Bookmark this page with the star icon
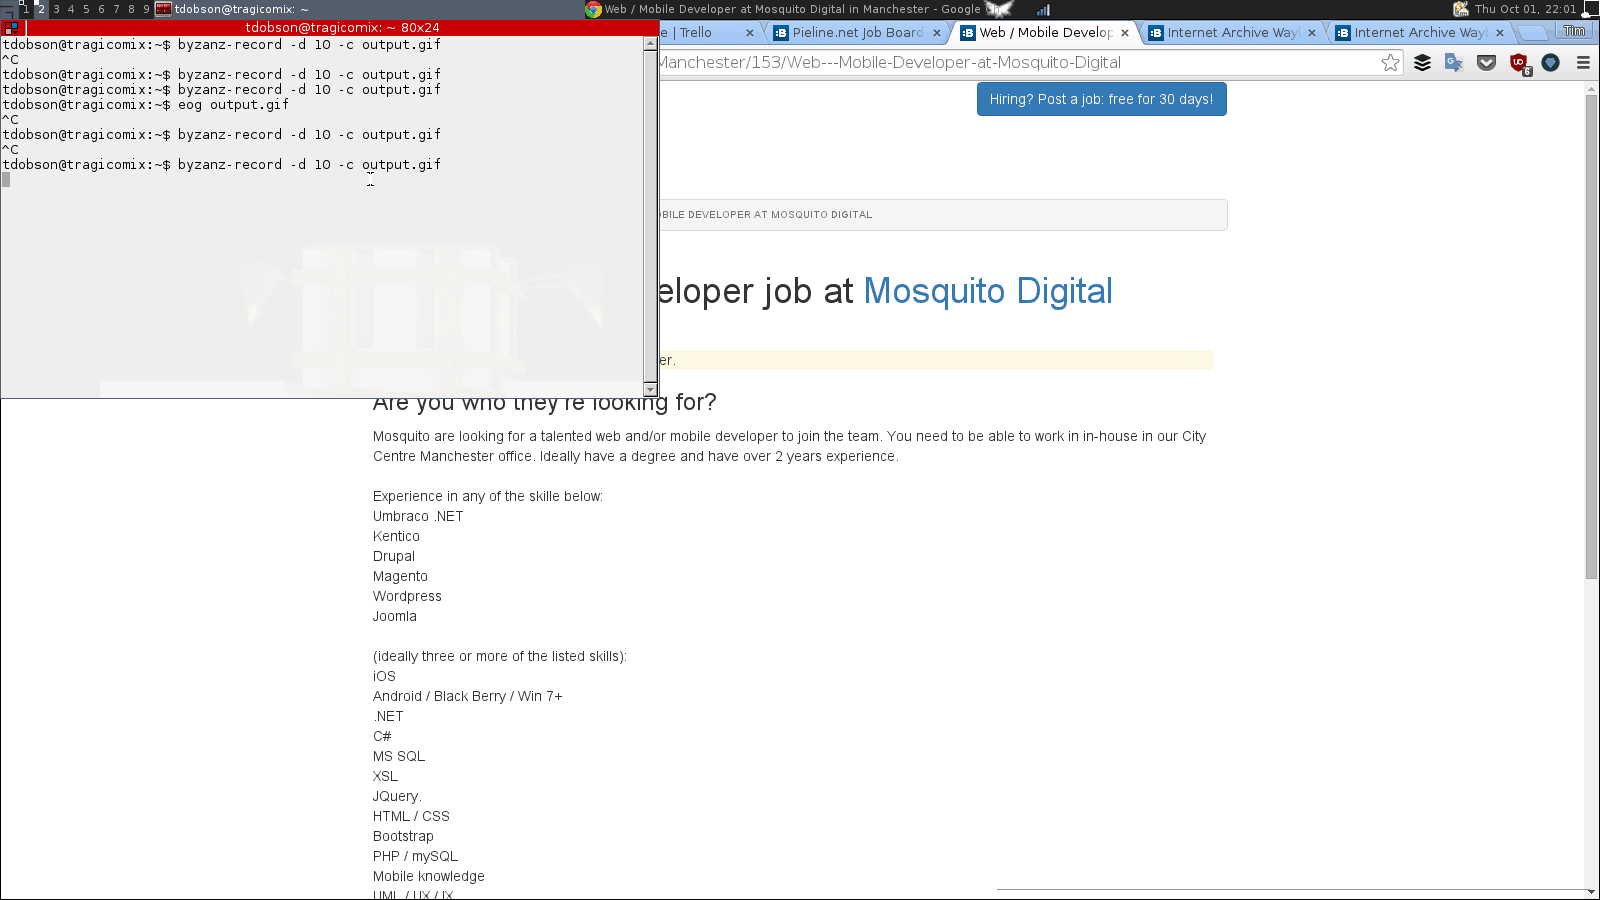1600x900 pixels. [1390, 63]
